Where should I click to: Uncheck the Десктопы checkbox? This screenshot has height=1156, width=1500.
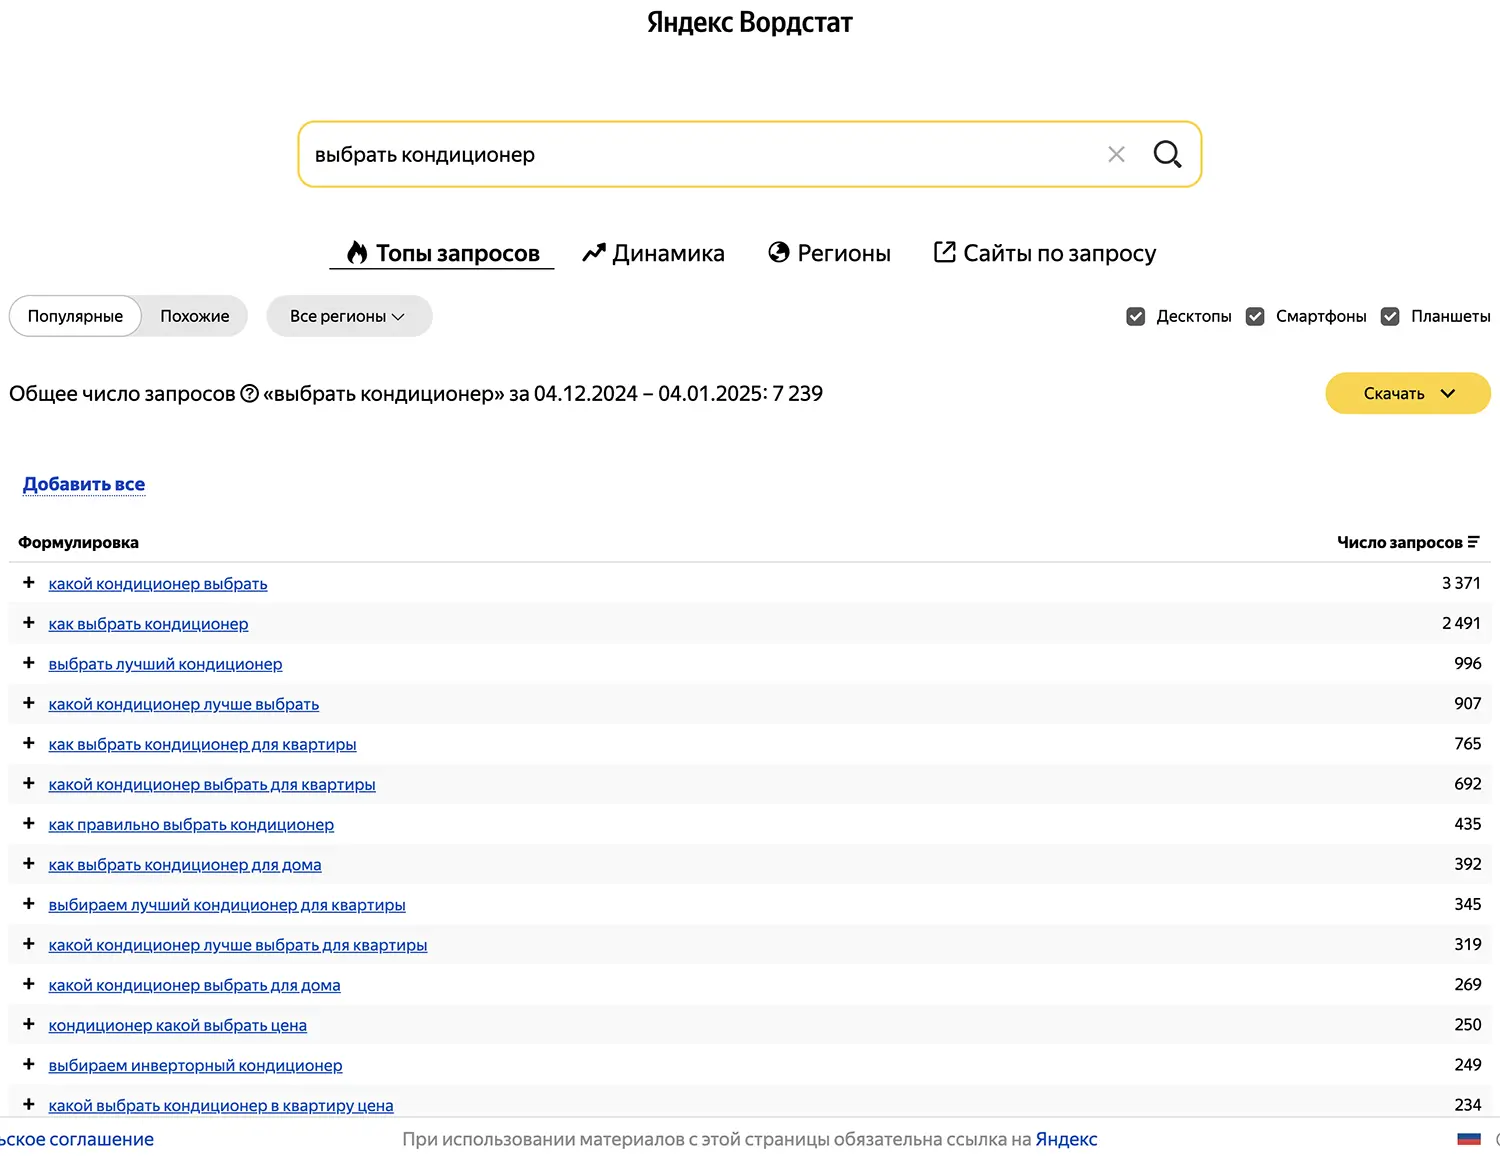[x=1136, y=316]
